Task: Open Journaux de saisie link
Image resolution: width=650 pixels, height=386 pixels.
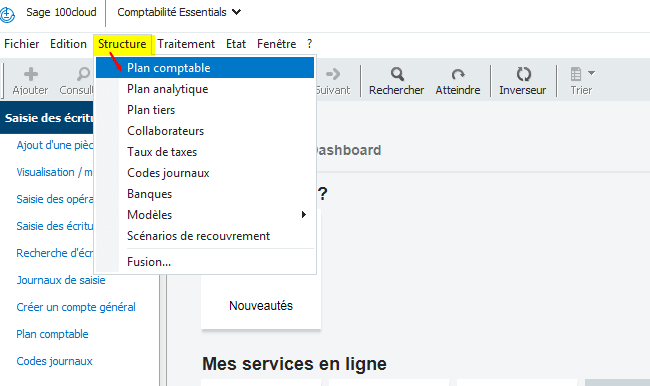Action: click(x=61, y=280)
